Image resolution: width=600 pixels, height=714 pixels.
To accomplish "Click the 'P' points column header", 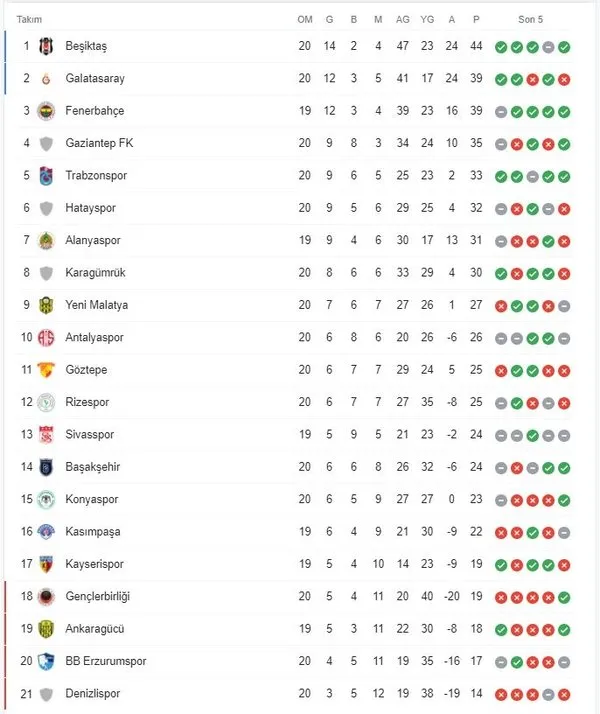I will pyautogui.click(x=477, y=20).
